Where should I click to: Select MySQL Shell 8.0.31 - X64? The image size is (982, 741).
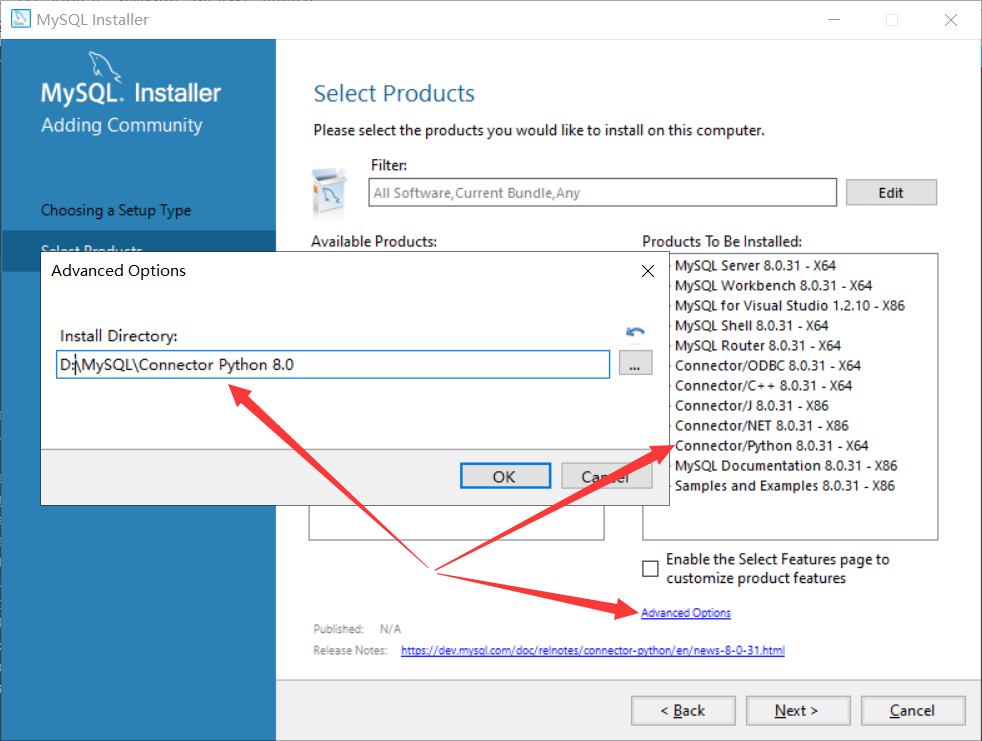click(x=752, y=326)
